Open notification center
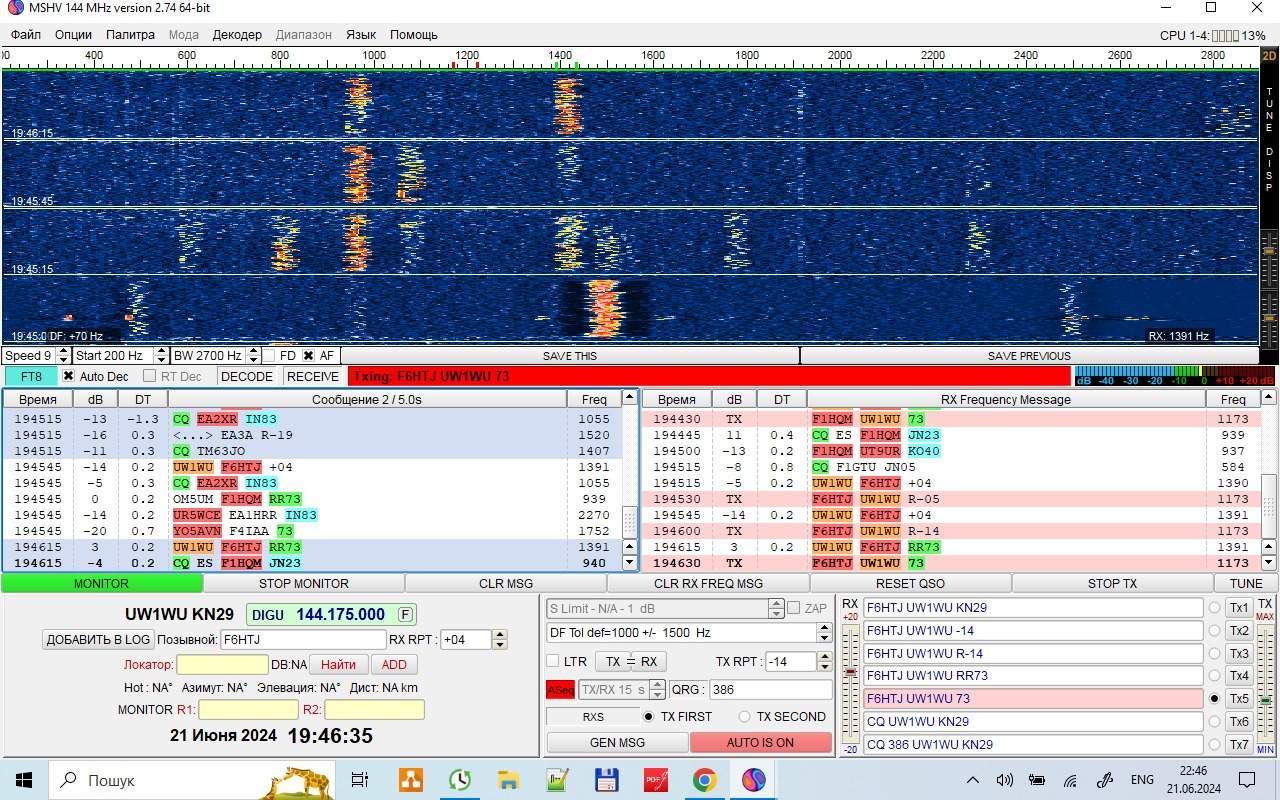Viewport: 1280px width, 800px height. (1247, 780)
